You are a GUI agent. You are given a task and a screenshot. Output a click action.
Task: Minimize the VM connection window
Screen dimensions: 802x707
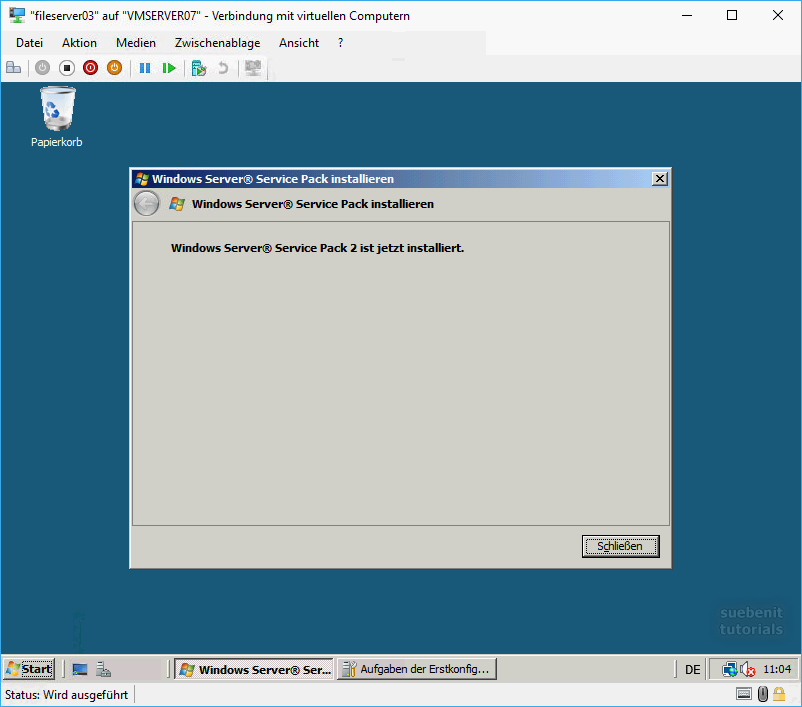(687, 15)
